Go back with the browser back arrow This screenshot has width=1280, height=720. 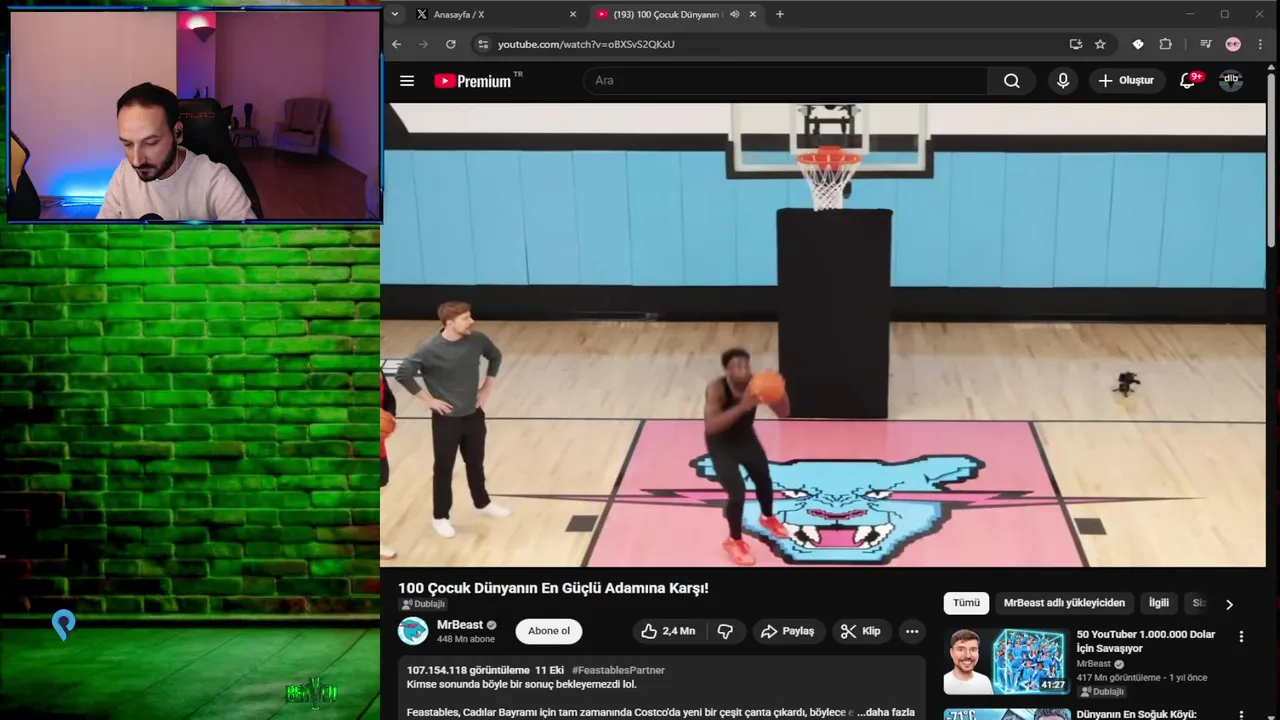(396, 44)
